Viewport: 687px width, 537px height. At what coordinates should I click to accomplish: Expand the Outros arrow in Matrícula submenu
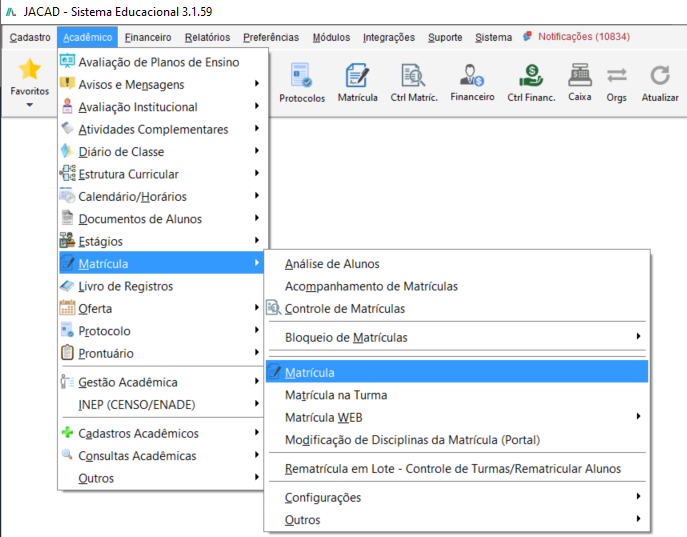coord(638,519)
